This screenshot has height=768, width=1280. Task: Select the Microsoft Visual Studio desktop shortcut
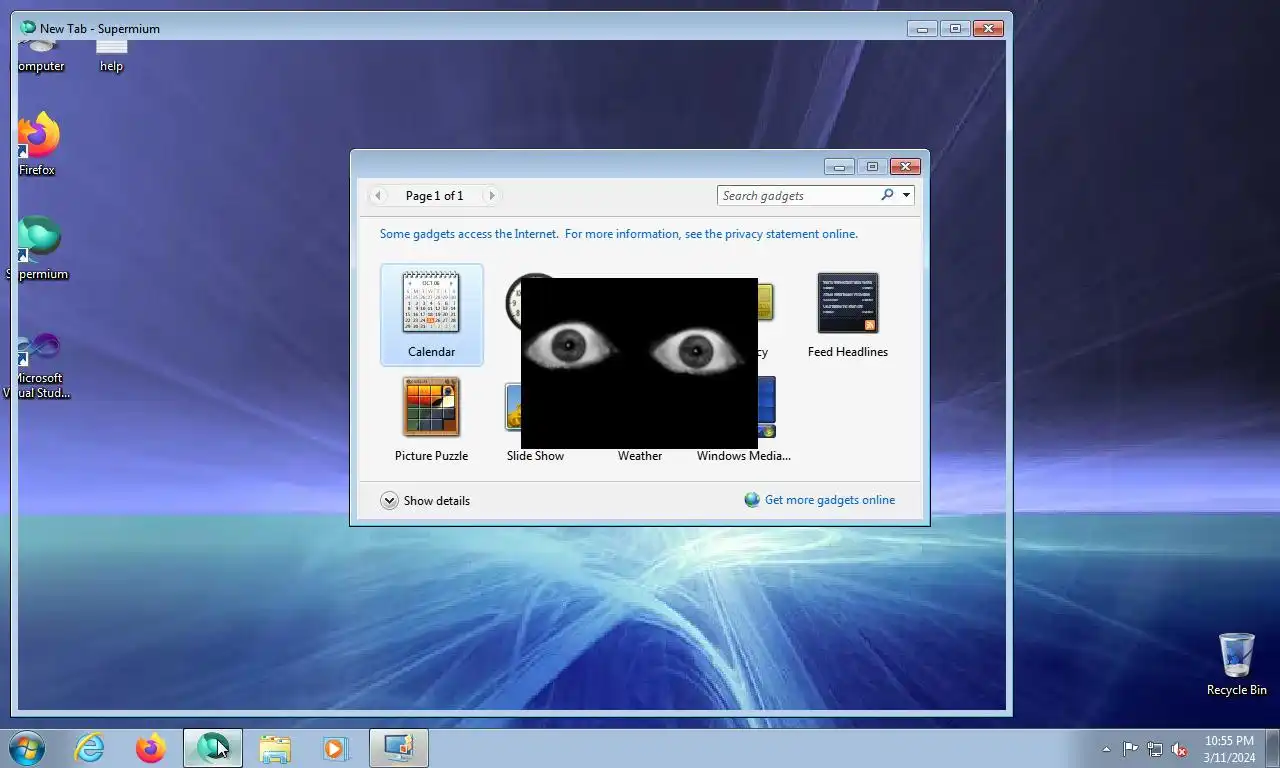37,366
